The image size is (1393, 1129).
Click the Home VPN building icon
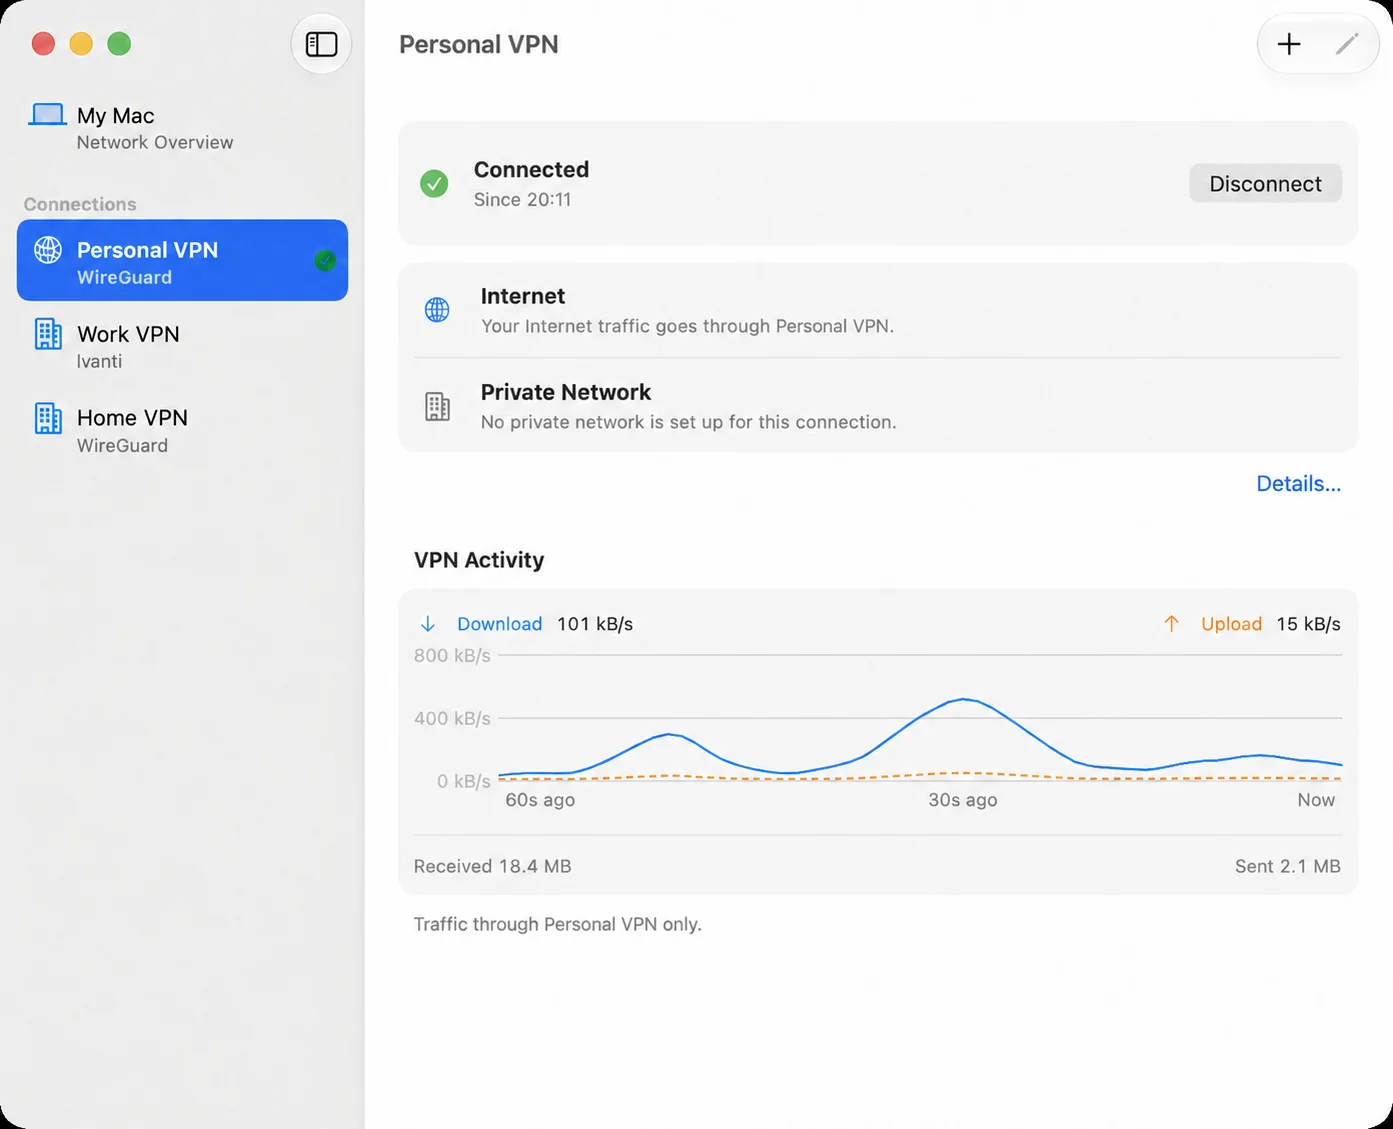pyautogui.click(x=48, y=418)
